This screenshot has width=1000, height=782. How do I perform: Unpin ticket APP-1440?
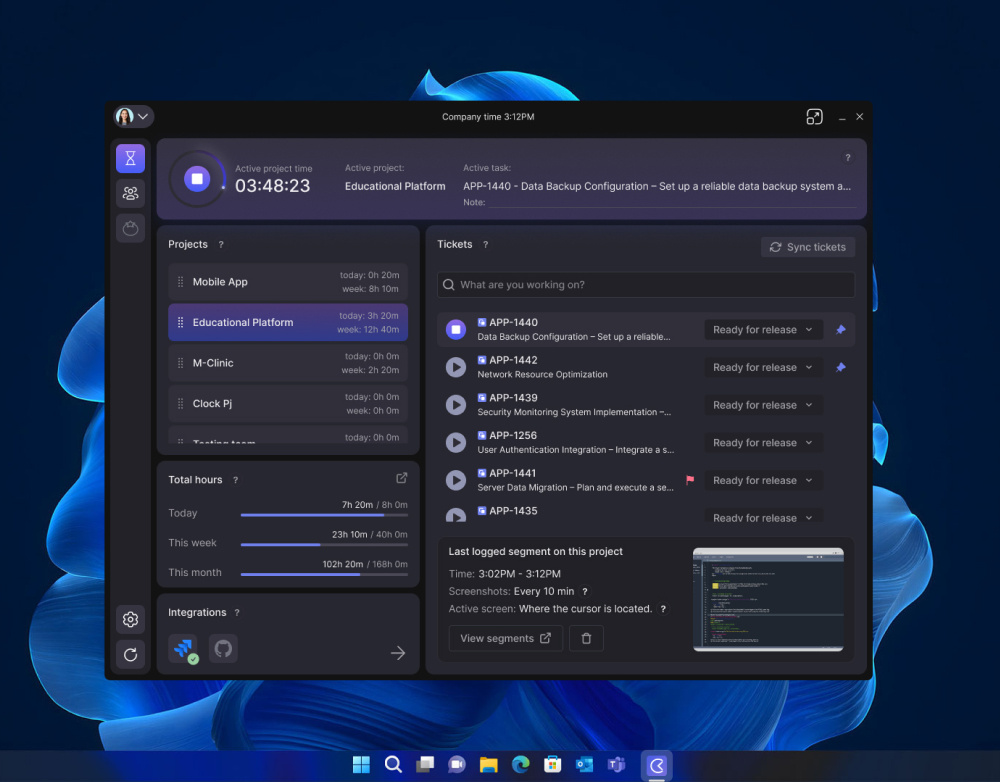click(x=840, y=329)
